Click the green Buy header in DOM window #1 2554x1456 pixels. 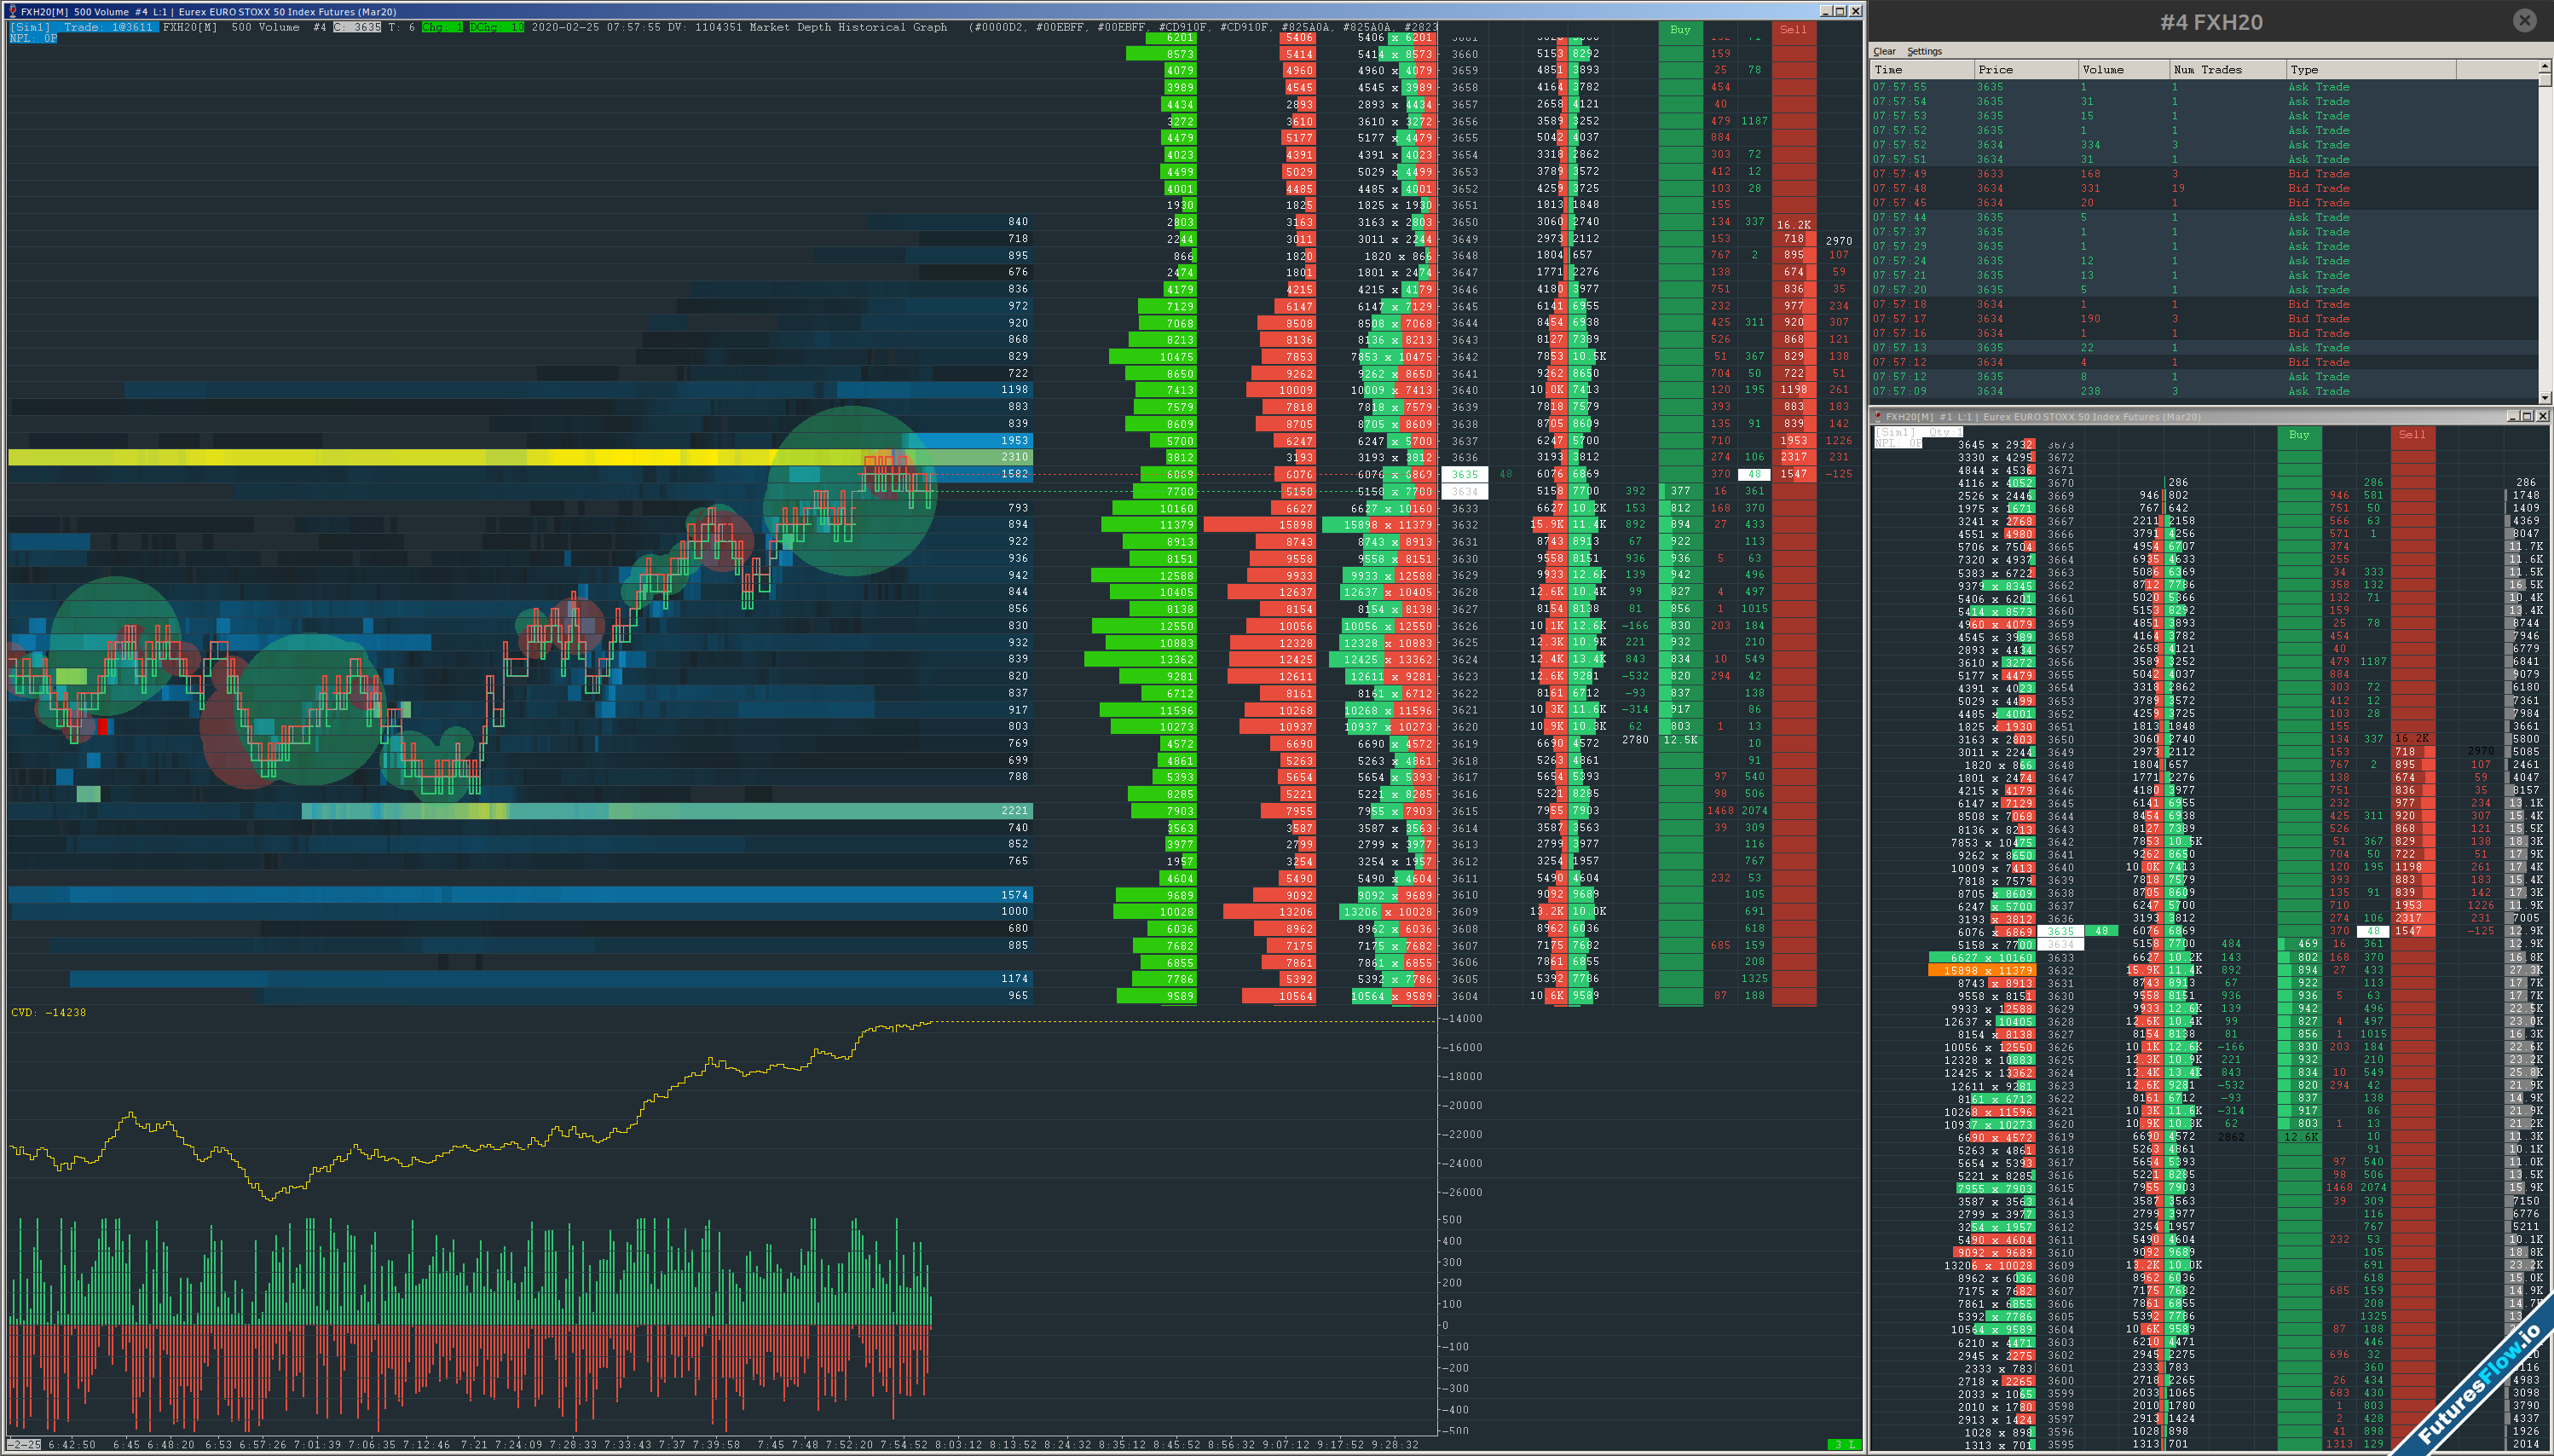tap(2299, 434)
